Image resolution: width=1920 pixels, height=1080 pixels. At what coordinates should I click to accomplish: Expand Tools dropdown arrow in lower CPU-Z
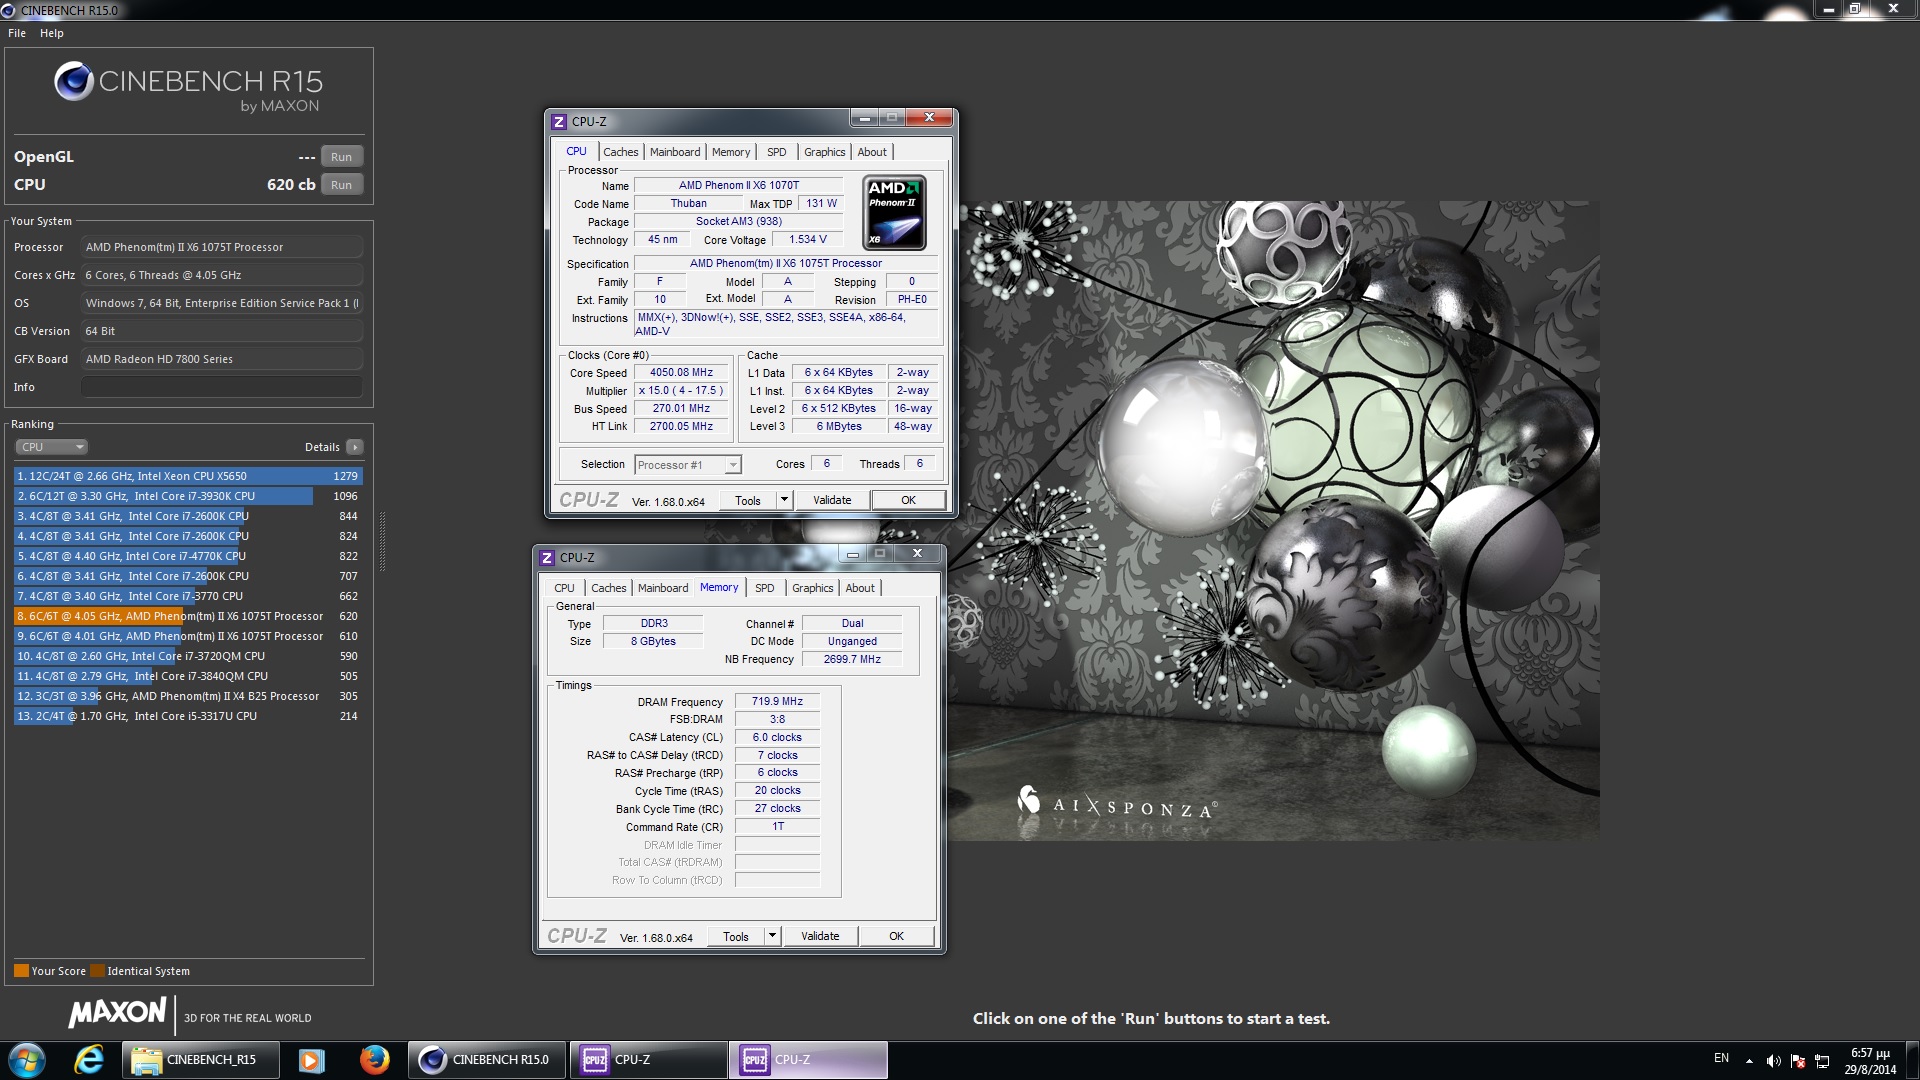pos(772,936)
